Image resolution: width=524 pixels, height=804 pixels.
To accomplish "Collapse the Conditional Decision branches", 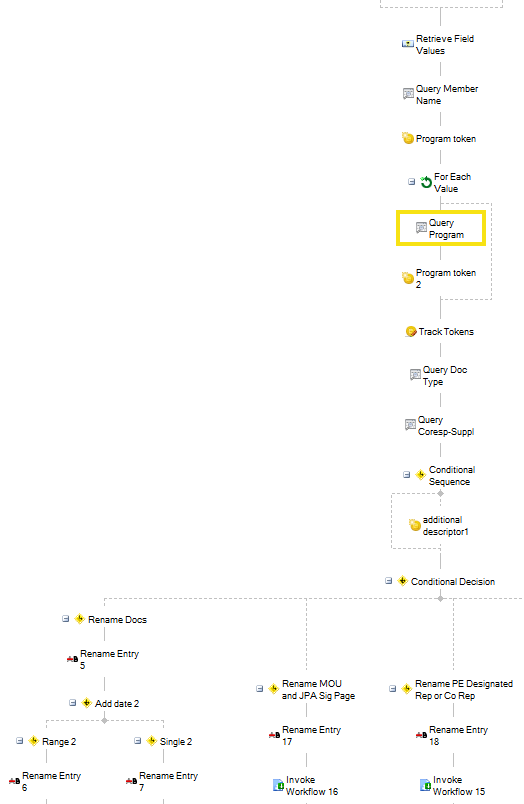I will [x=388, y=581].
